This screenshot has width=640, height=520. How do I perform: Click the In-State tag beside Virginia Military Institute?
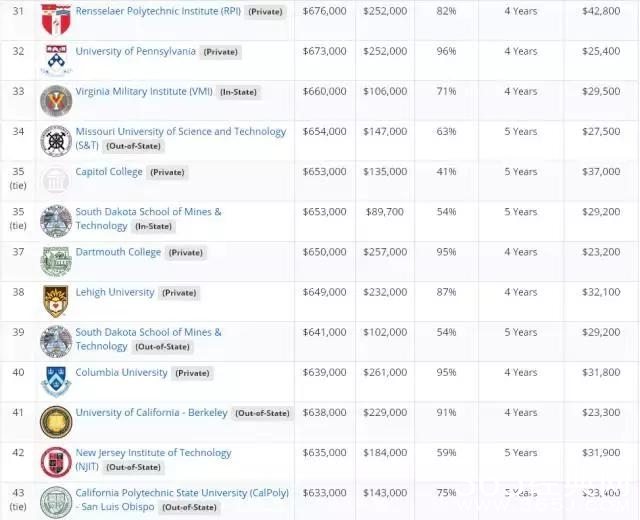(238, 92)
